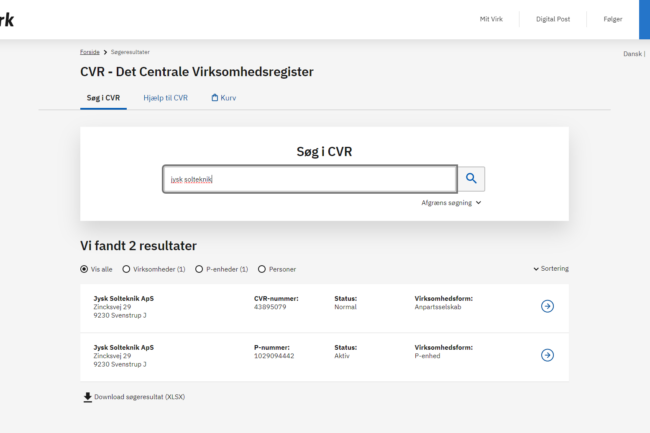The image size is (650, 433).
Task: Expand the Afgræns søgning options
Action: [451, 203]
